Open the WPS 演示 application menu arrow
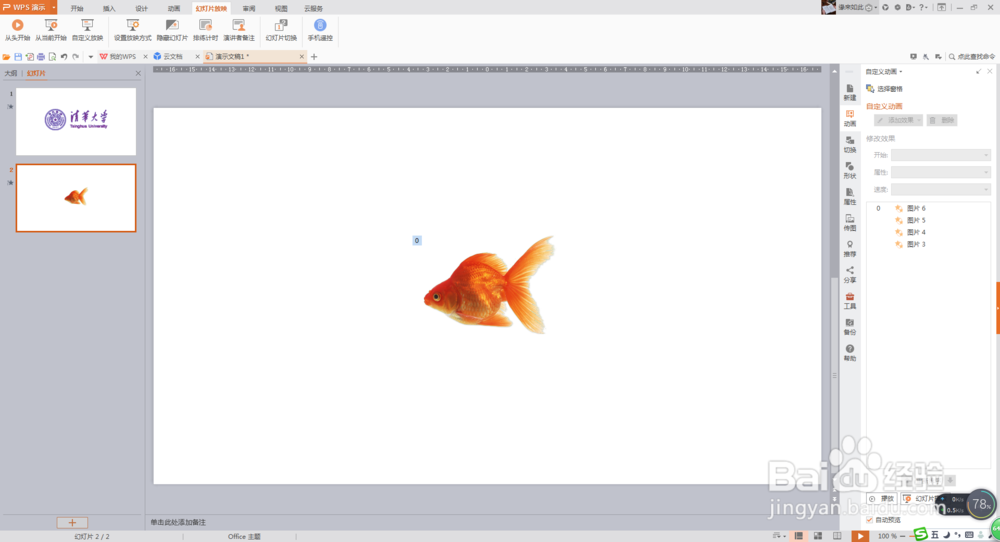Viewport: 1000px width, 542px height. (54, 8)
